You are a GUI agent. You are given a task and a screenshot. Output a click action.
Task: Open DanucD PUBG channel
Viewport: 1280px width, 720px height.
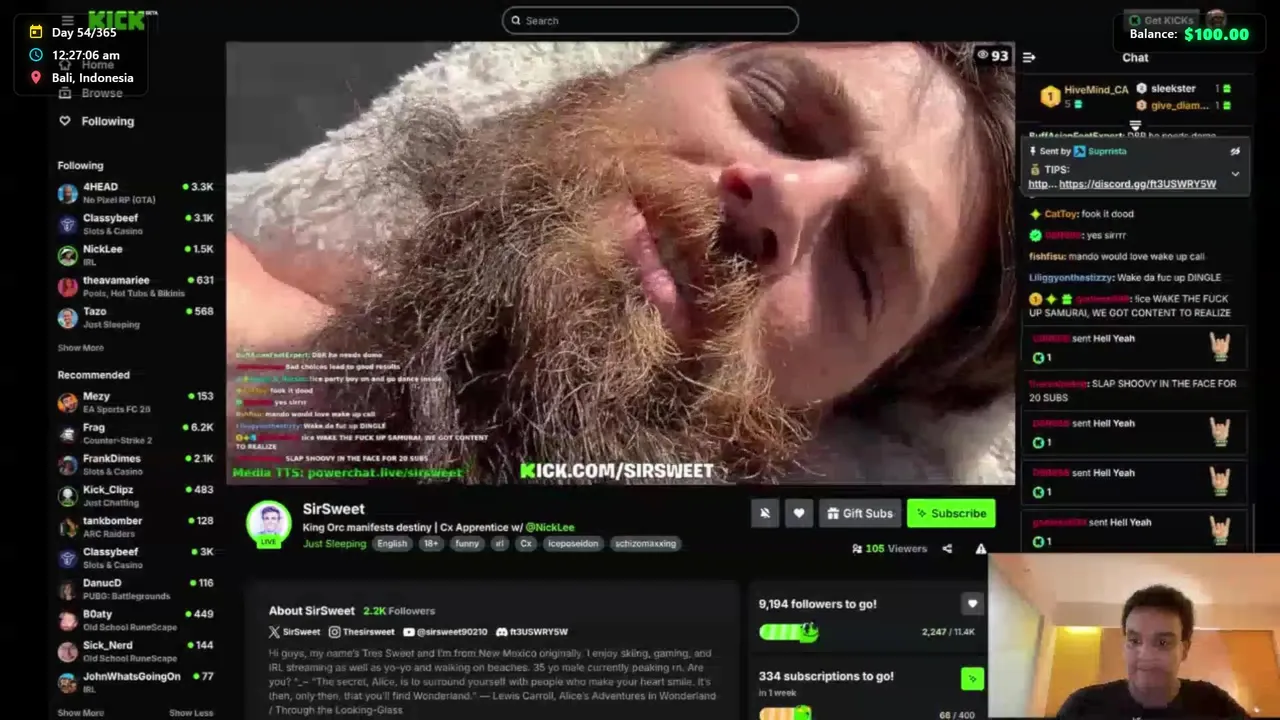click(x=135, y=588)
